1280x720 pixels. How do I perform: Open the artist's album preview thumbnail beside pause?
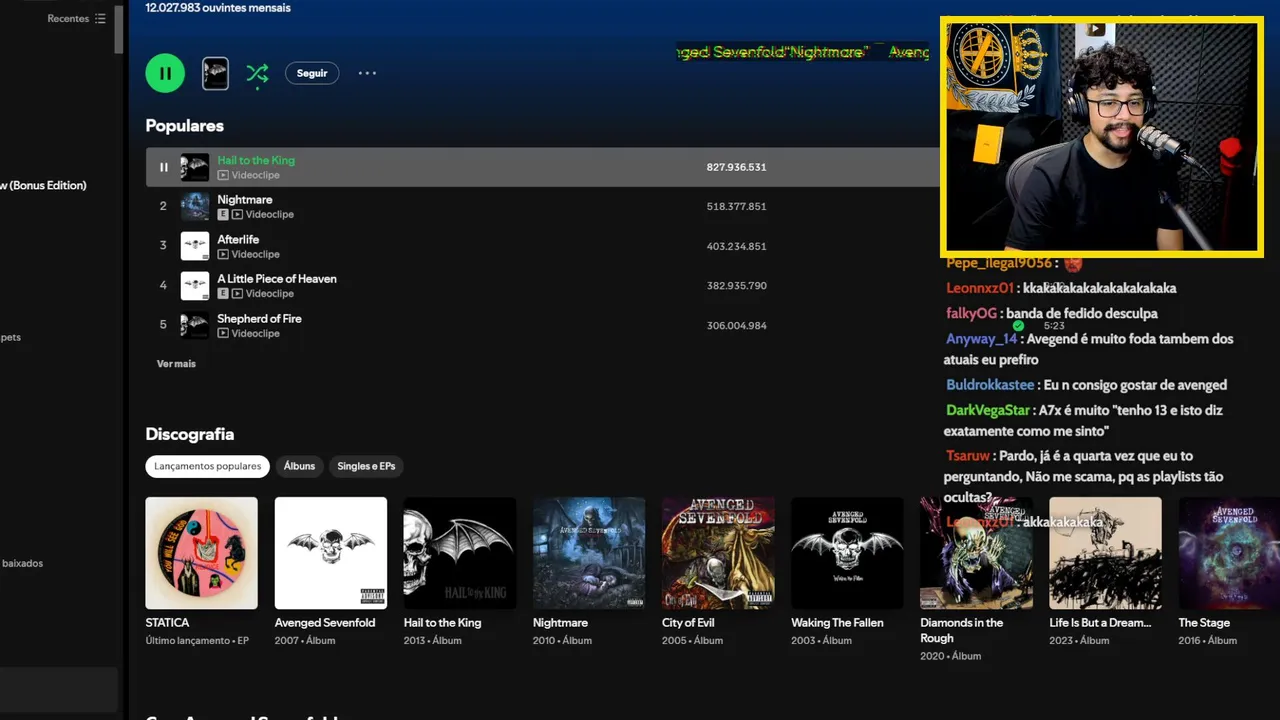[215, 73]
